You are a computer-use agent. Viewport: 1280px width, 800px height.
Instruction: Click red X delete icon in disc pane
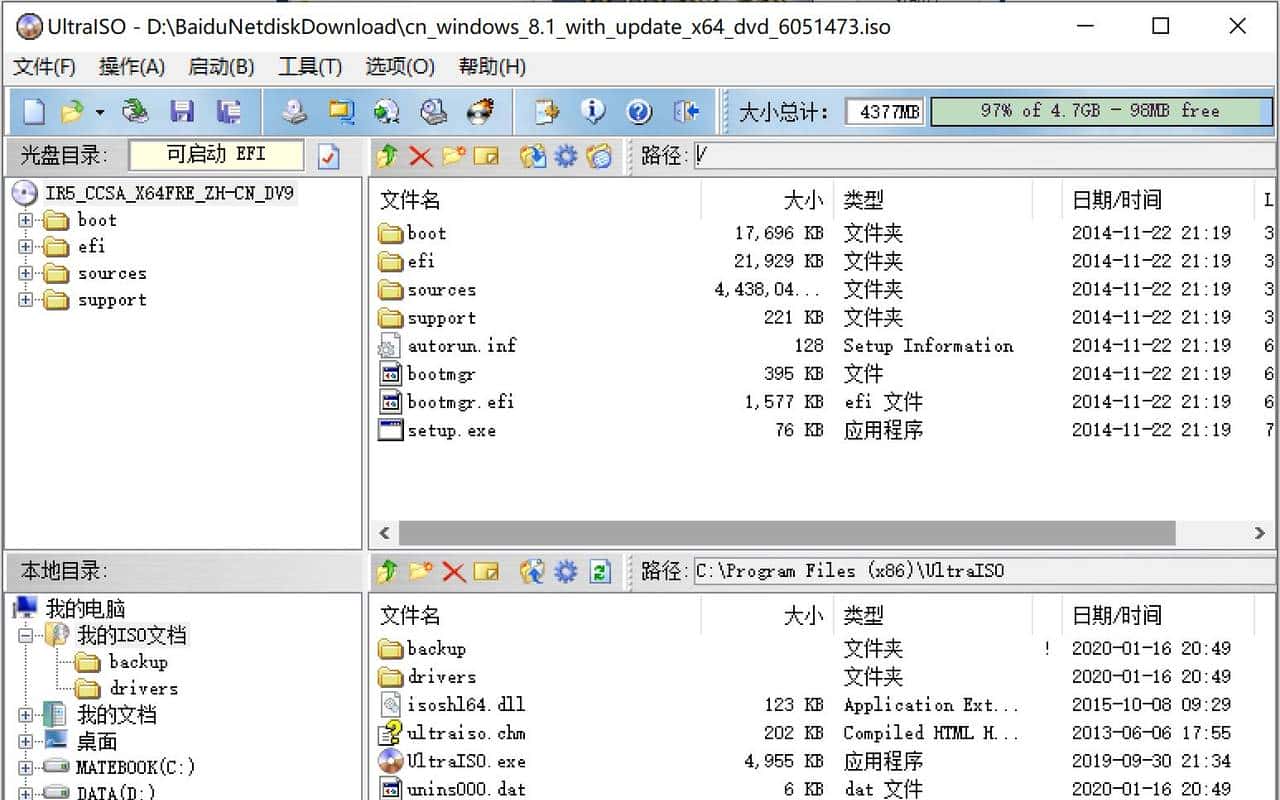pyautogui.click(x=421, y=156)
